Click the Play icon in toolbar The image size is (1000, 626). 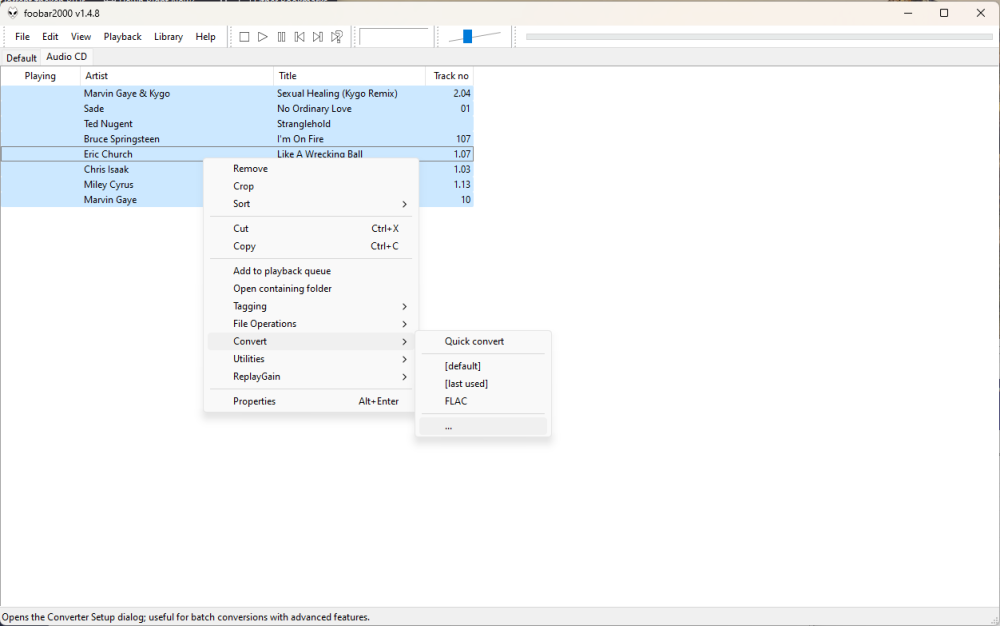click(x=262, y=36)
